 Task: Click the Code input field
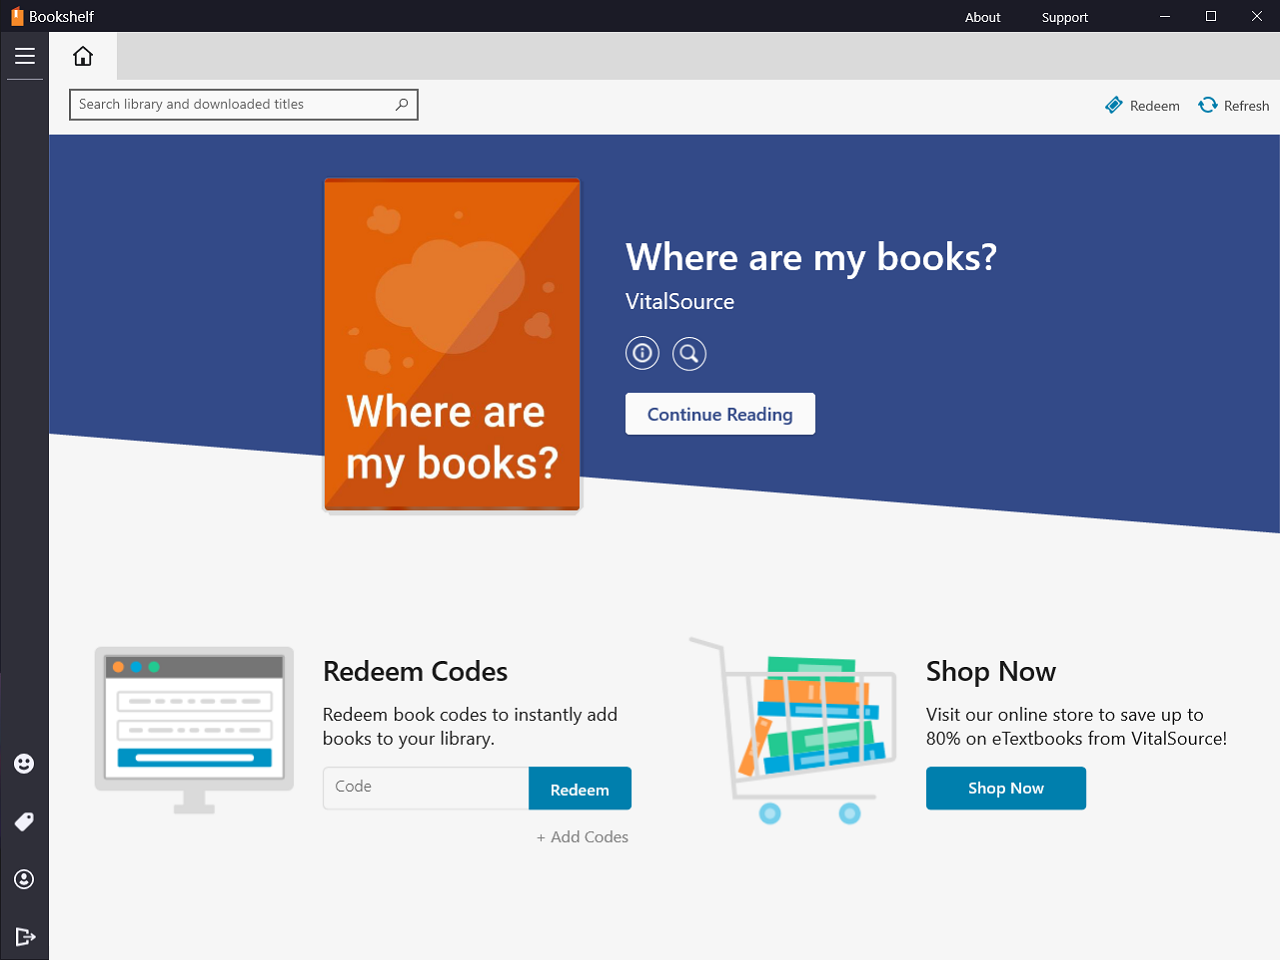(x=426, y=788)
